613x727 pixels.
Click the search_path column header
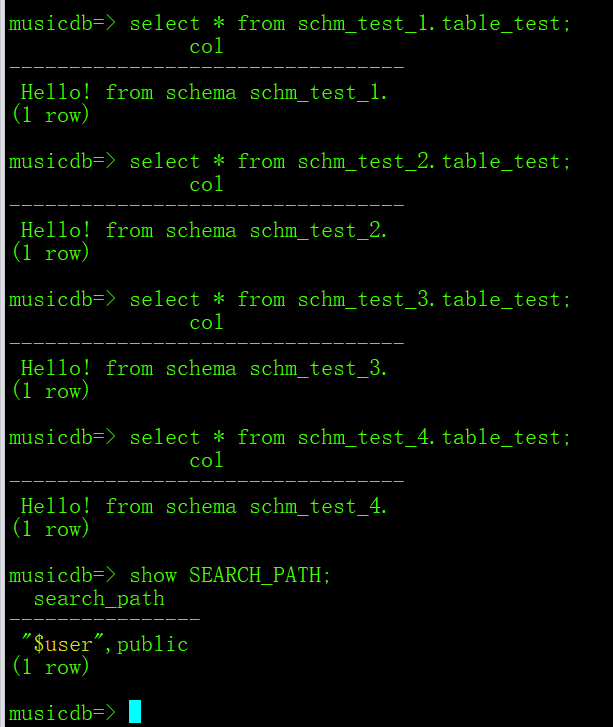coord(99,599)
